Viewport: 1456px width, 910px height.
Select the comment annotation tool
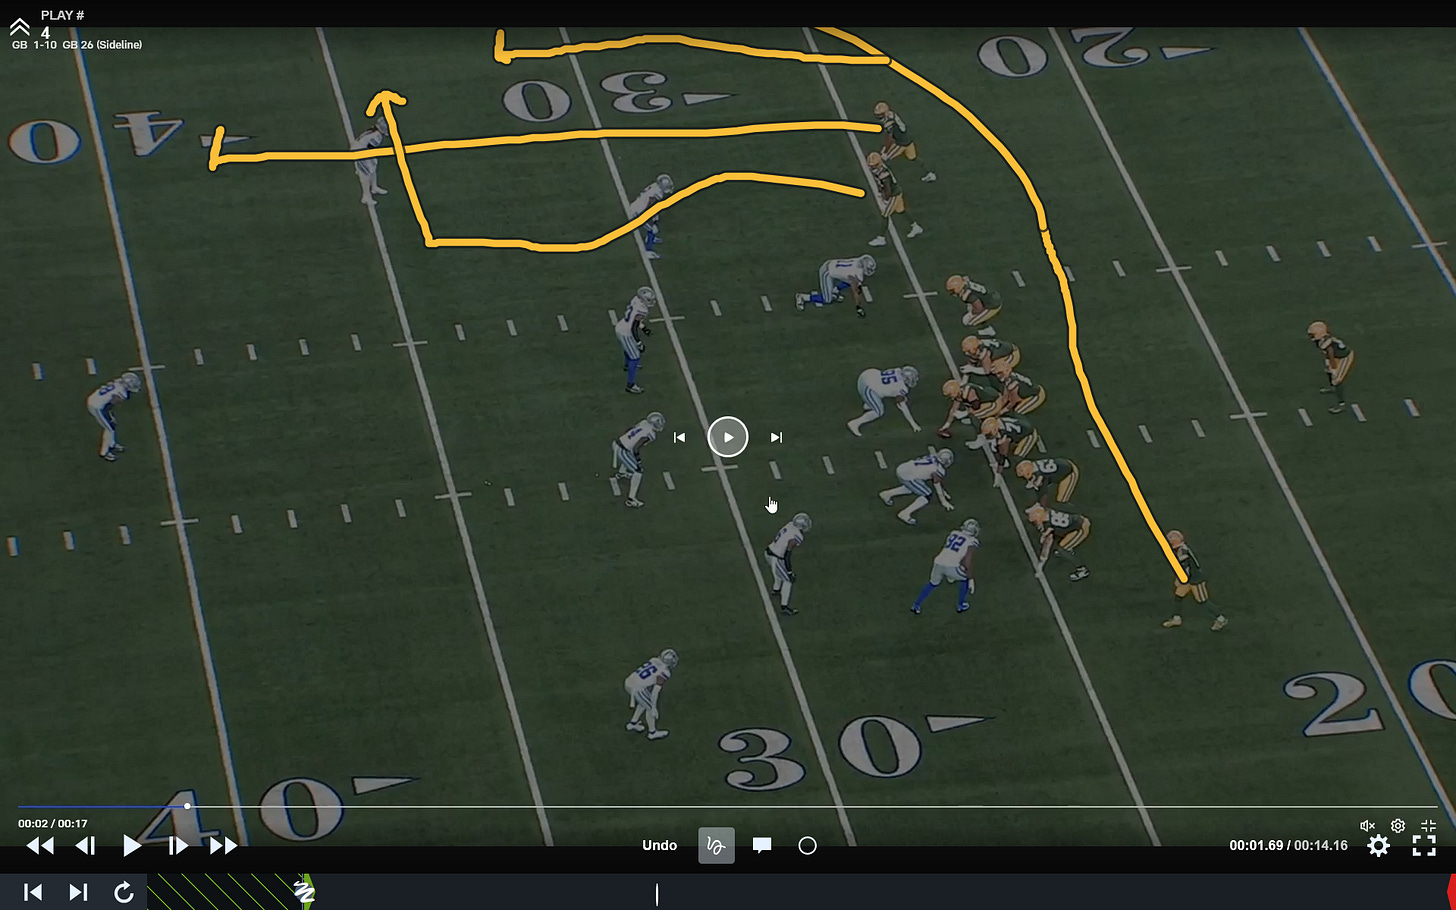[762, 845]
